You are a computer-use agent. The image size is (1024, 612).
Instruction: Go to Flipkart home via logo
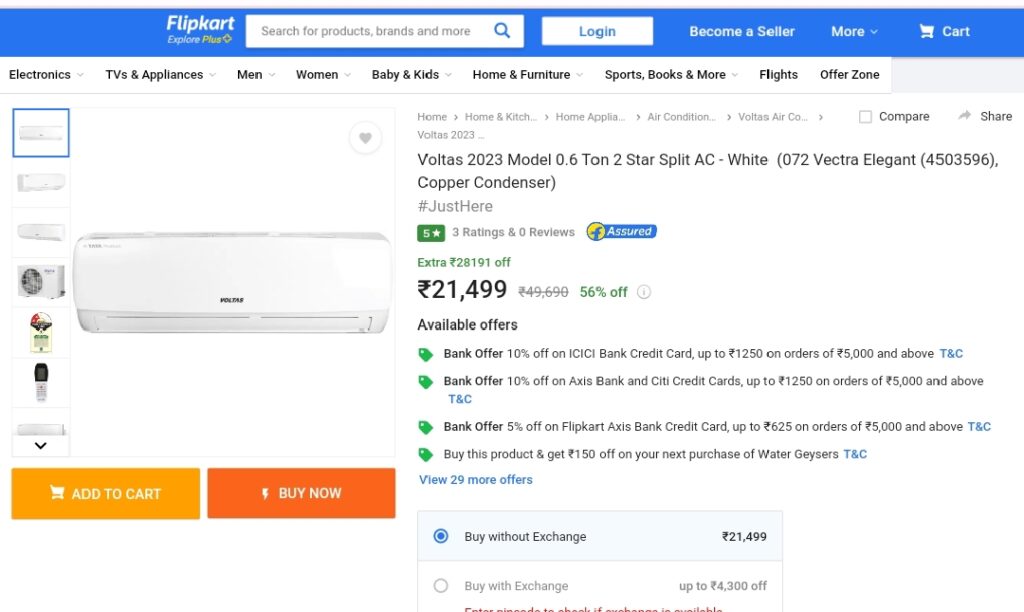(x=200, y=30)
